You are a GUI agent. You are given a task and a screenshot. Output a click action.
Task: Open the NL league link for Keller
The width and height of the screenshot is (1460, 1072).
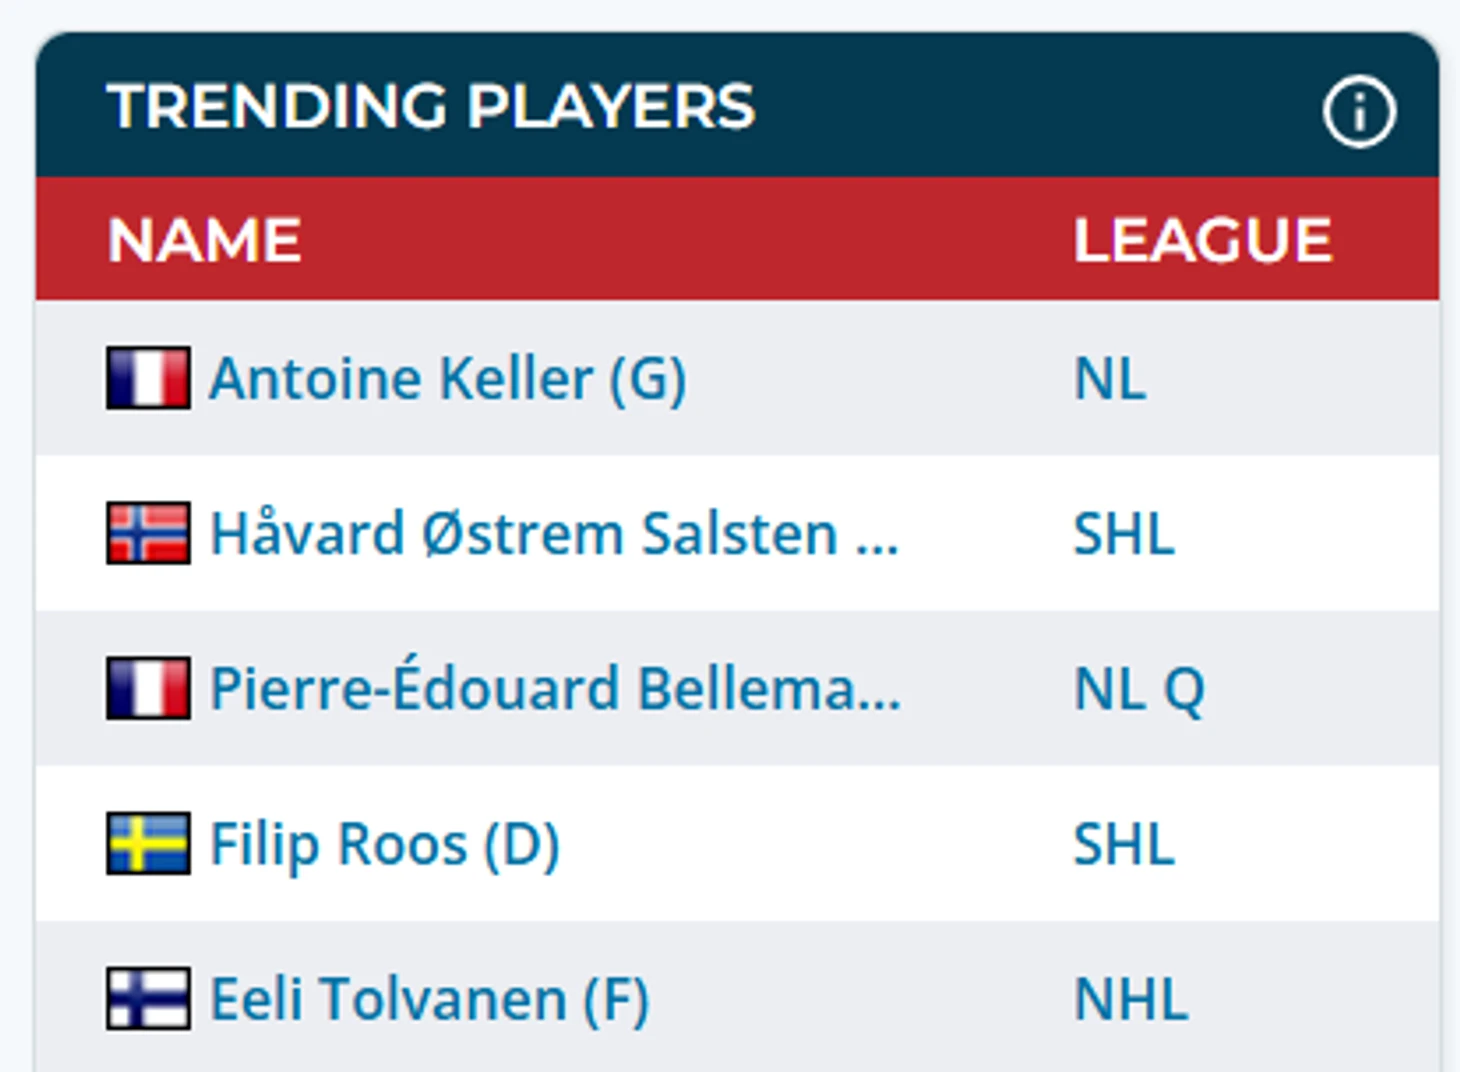[1109, 379]
